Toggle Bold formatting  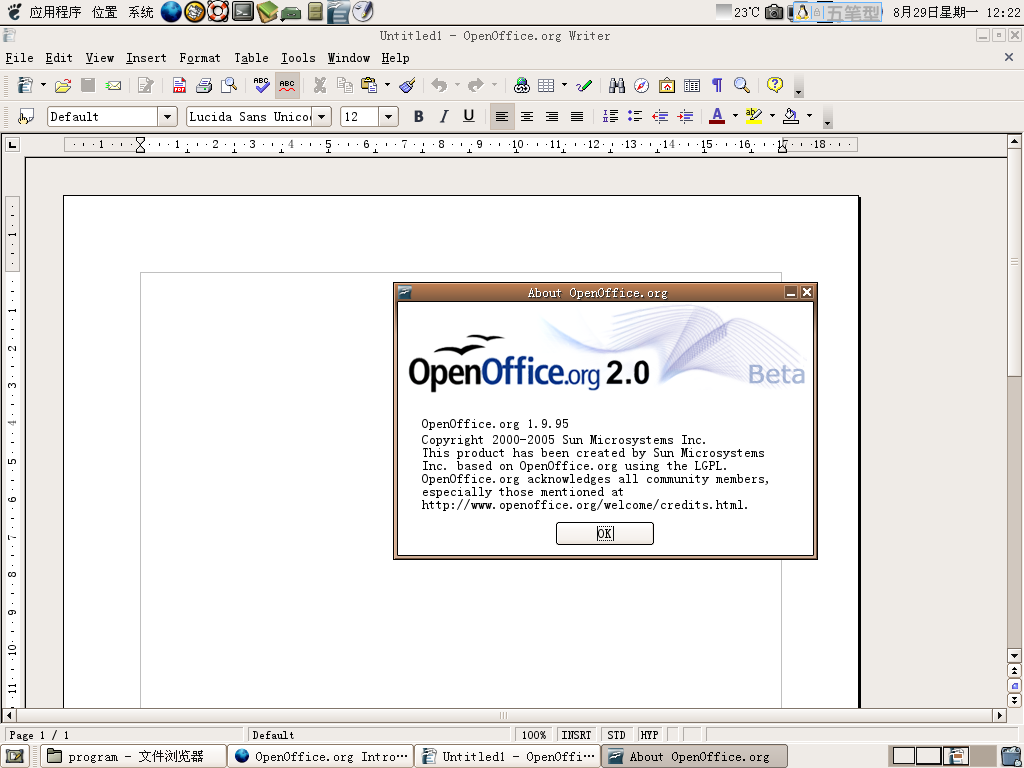coord(419,116)
